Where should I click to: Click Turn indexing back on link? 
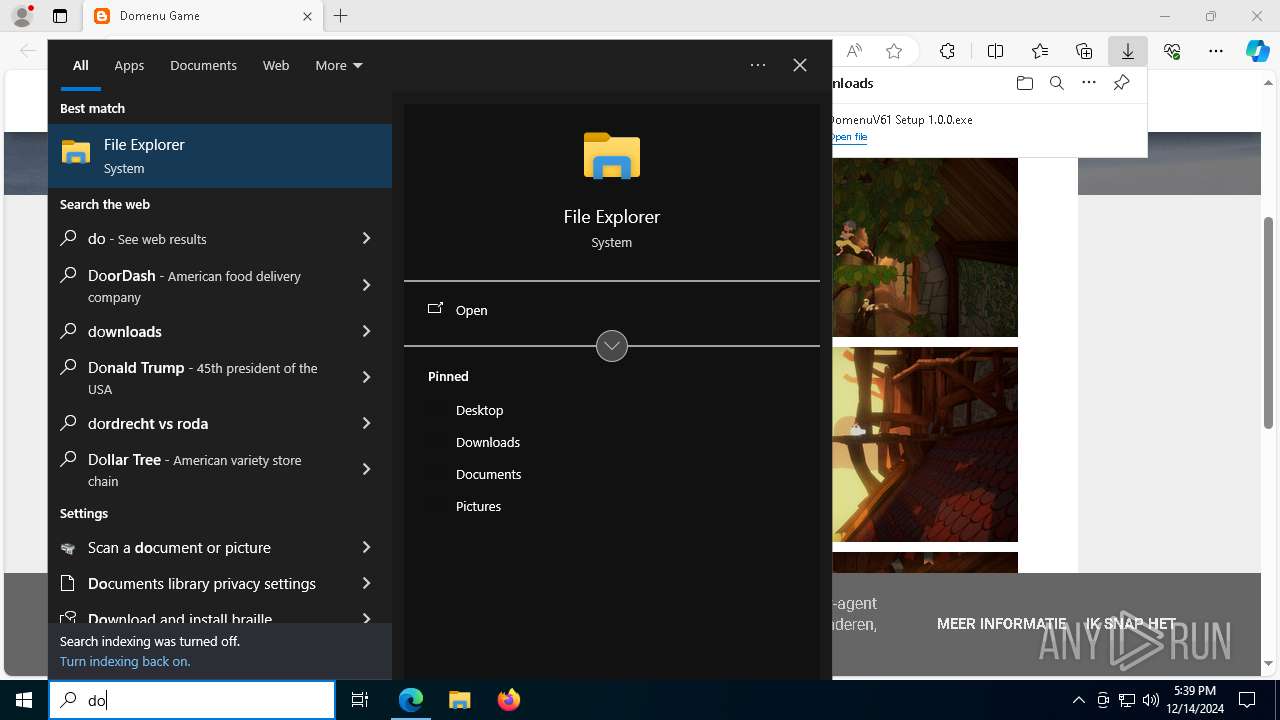[125, 661]
